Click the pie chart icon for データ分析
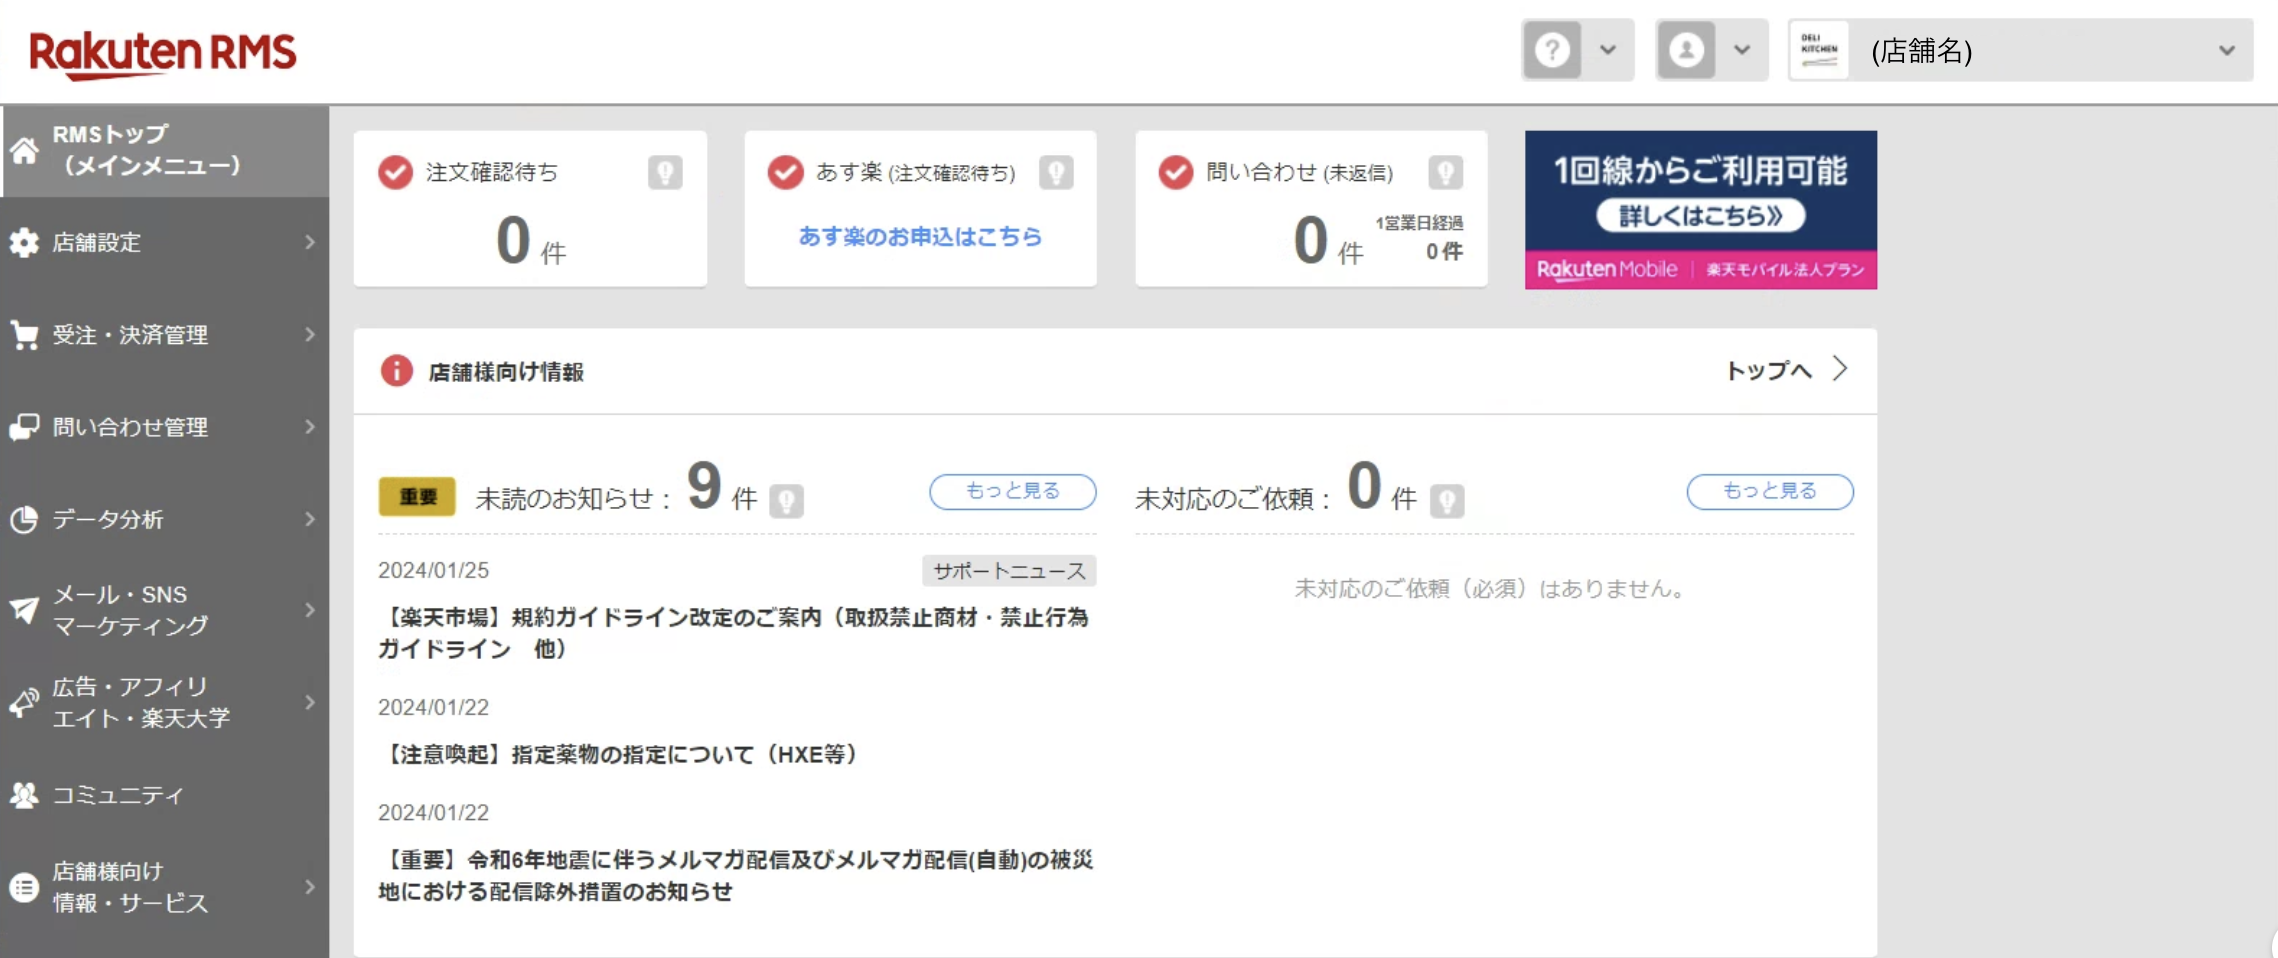This screenshot has width=2278, height=958. click(24, 519)
